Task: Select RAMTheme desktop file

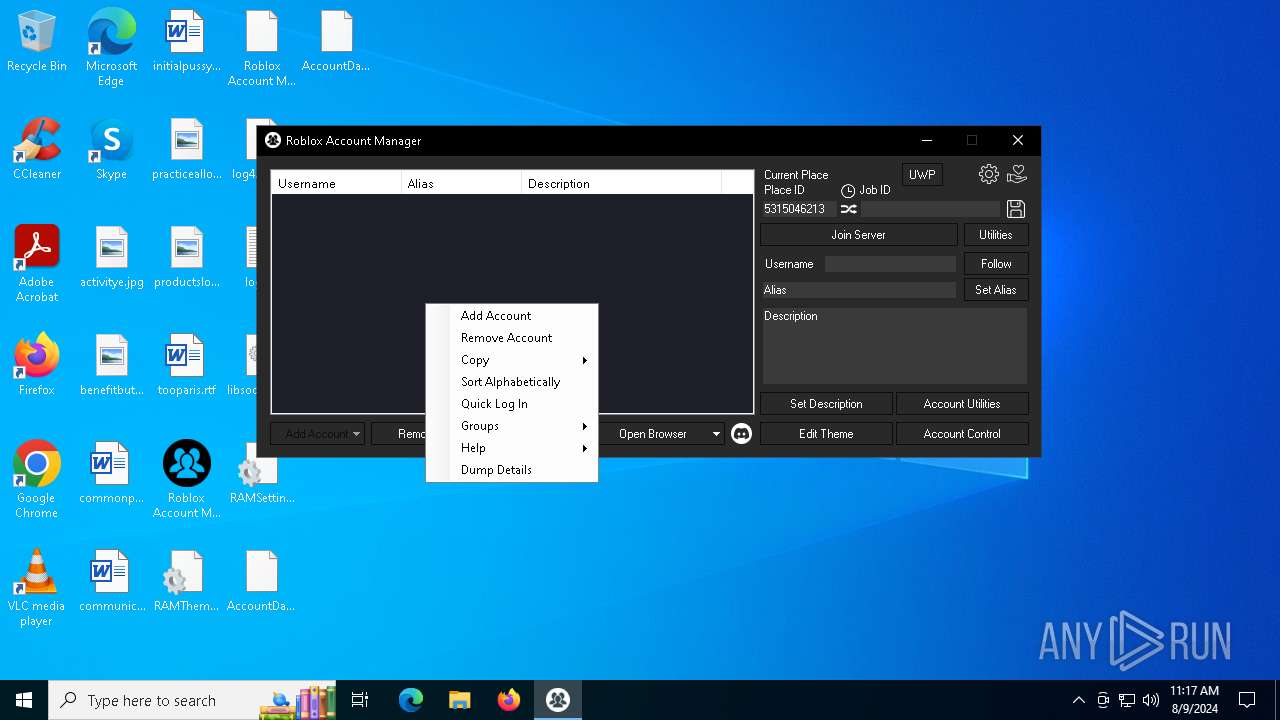Action: pos(186,581)
